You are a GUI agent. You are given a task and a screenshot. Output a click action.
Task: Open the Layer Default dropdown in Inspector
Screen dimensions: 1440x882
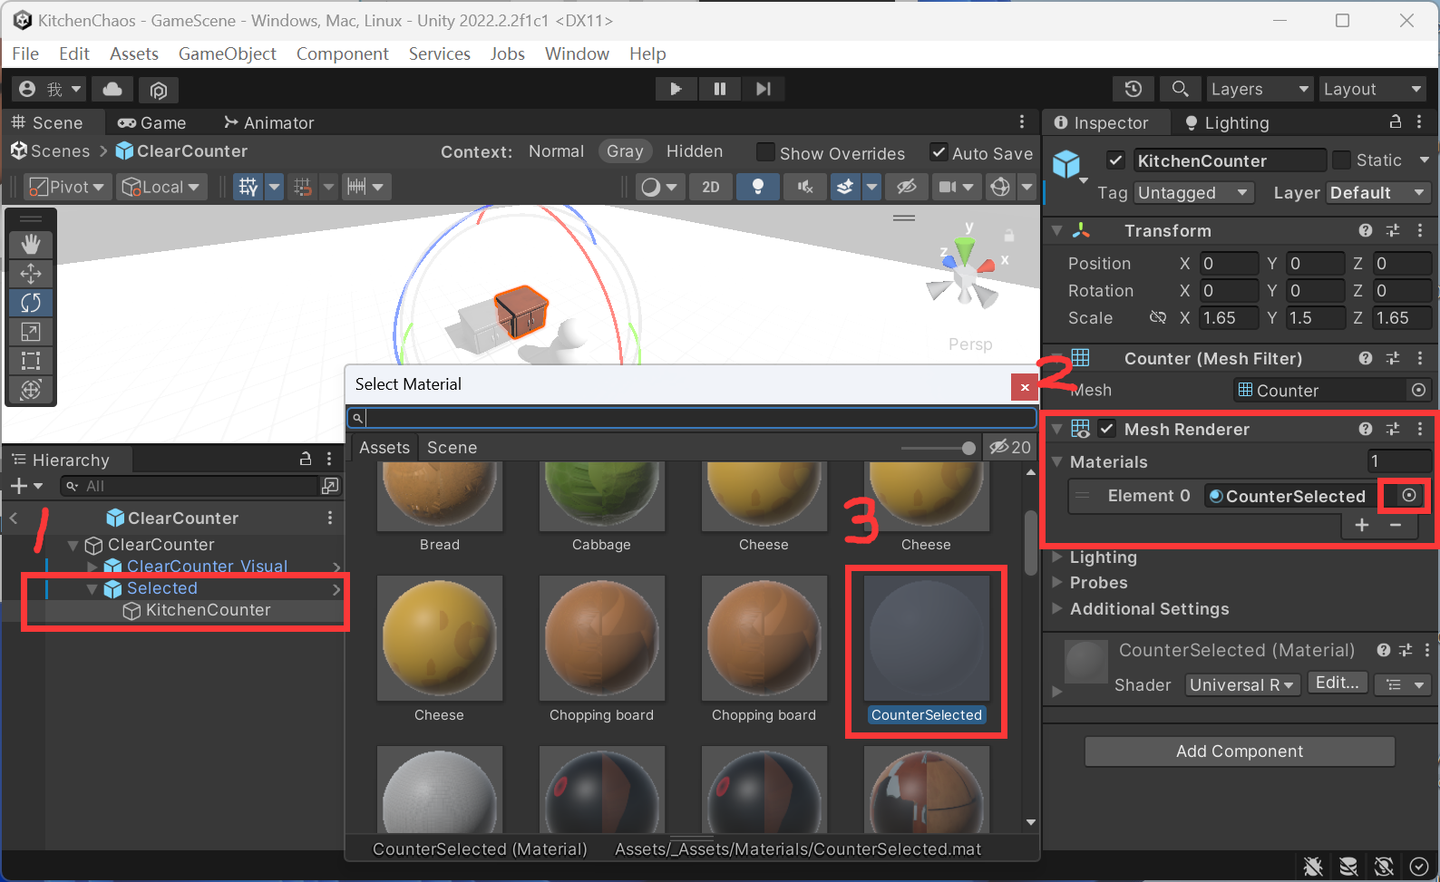[x=1378, y=192]
